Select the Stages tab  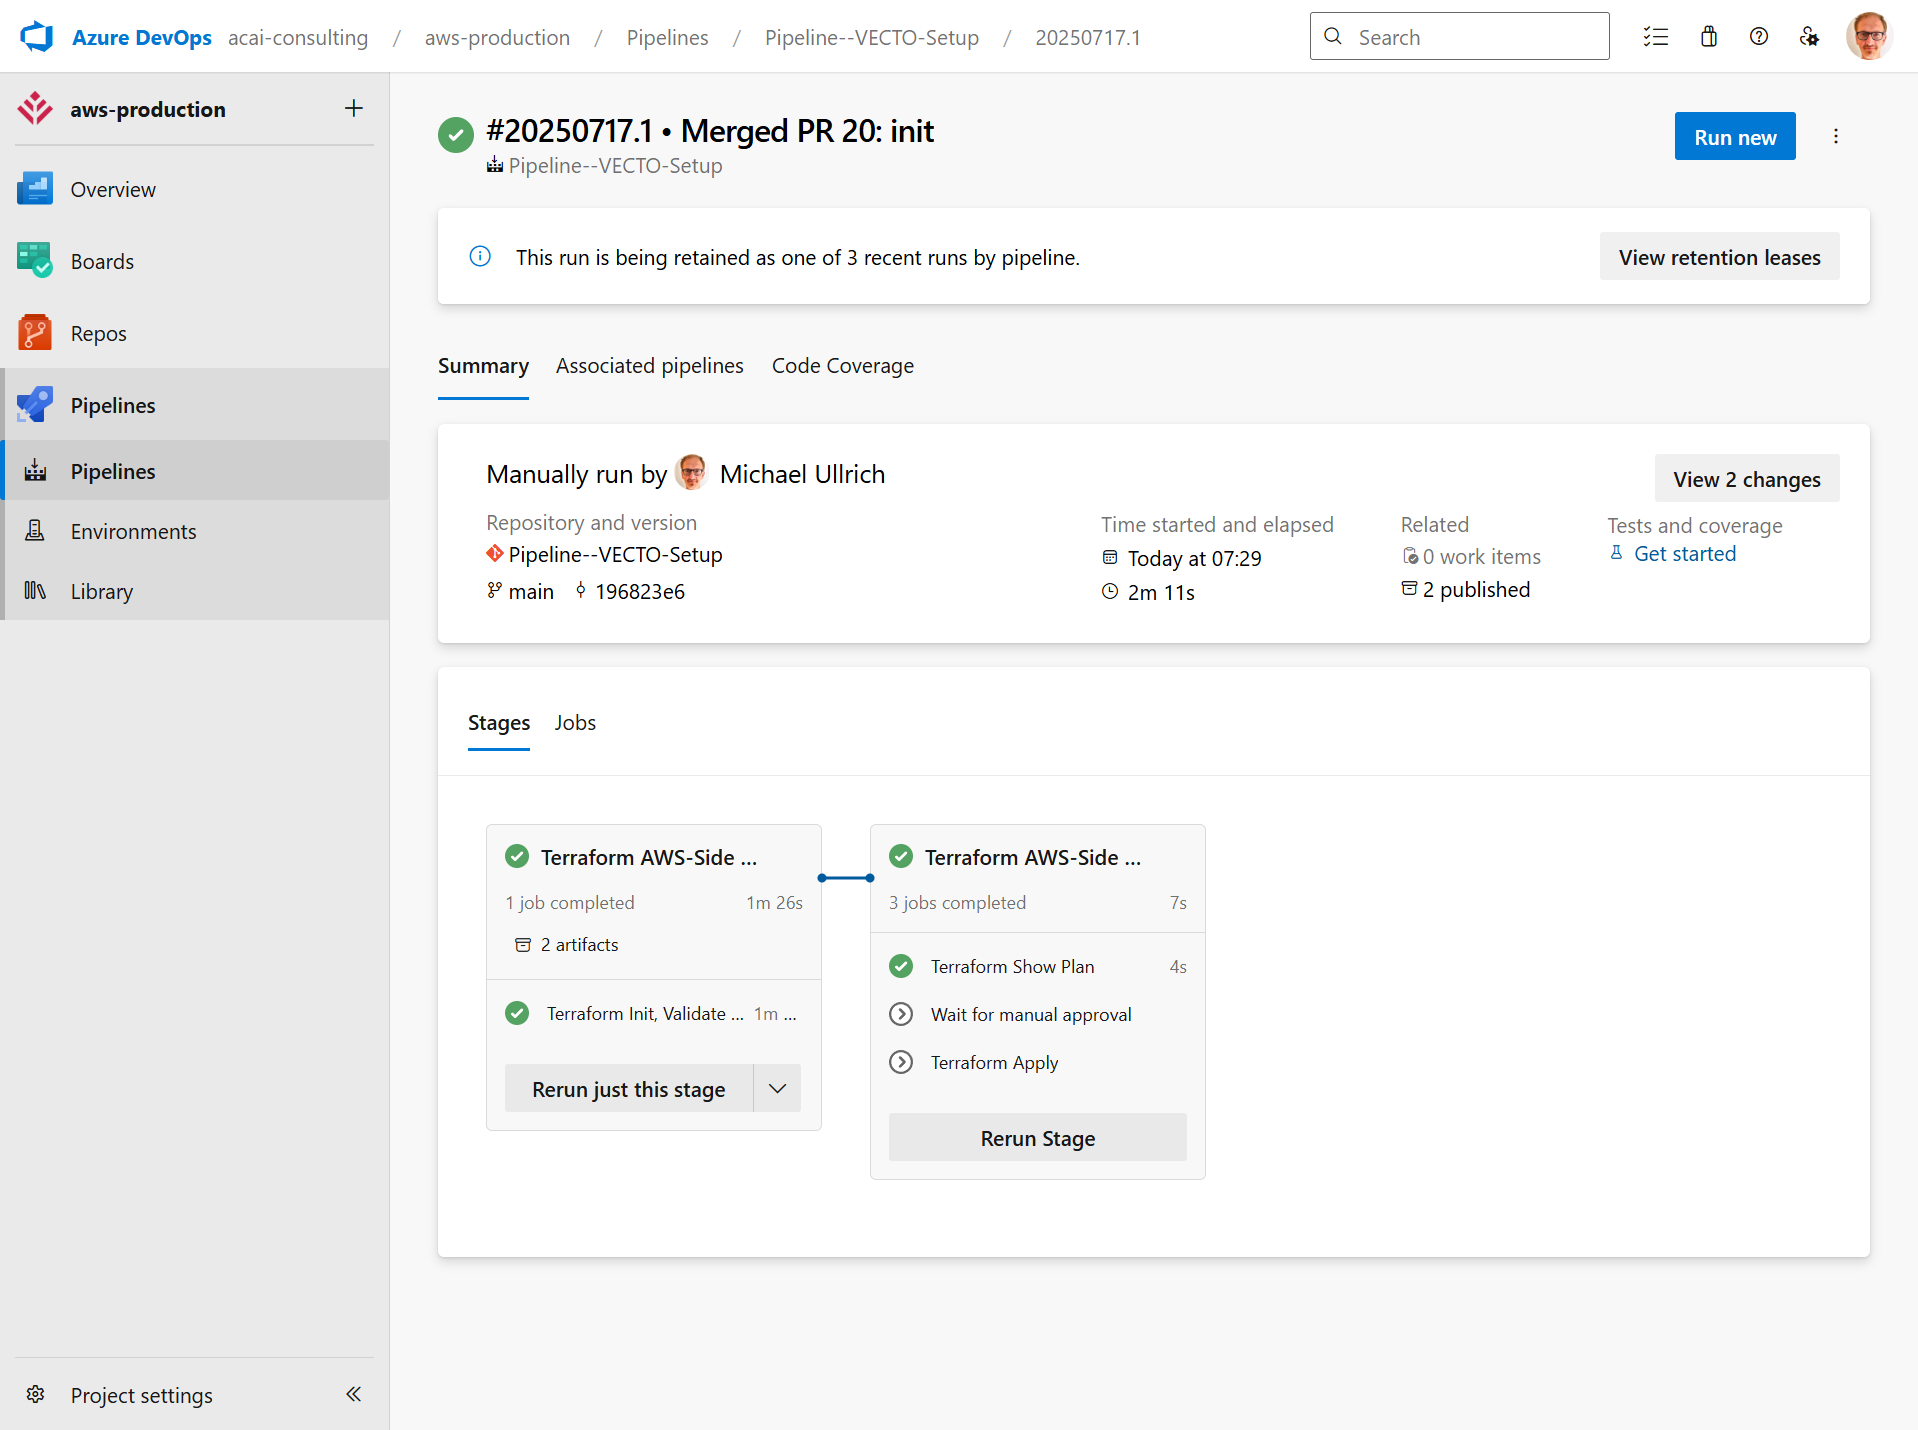click(x=499, y=723)
